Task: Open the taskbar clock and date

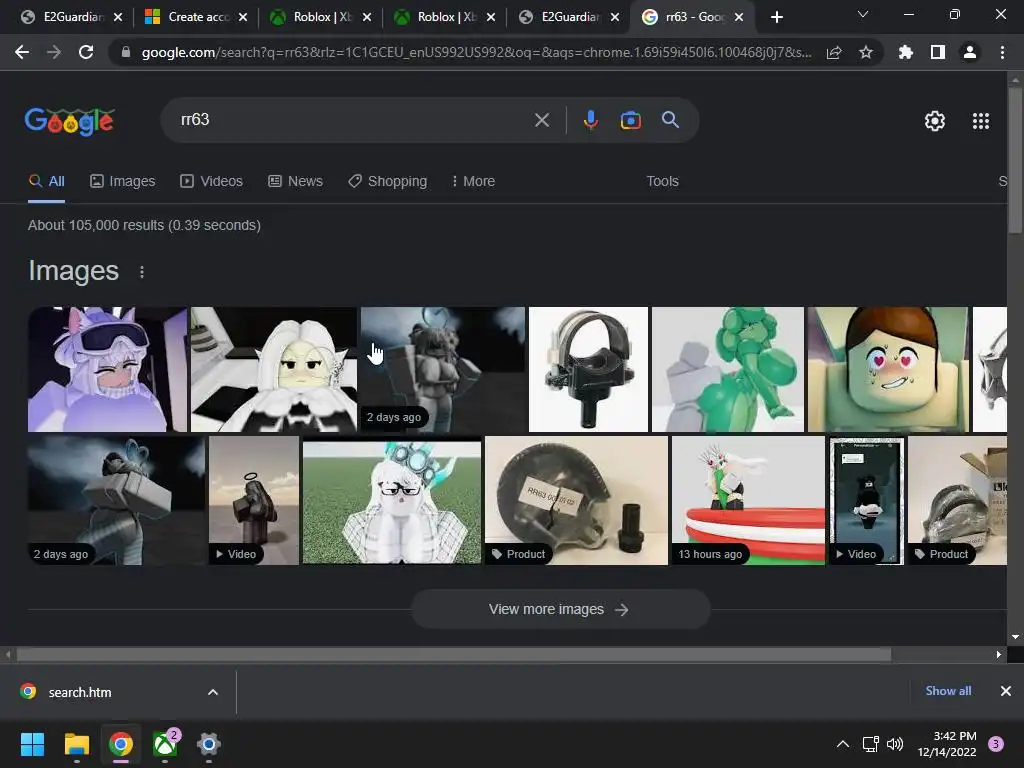Action: pyautogui.click(x=947, y=744)
